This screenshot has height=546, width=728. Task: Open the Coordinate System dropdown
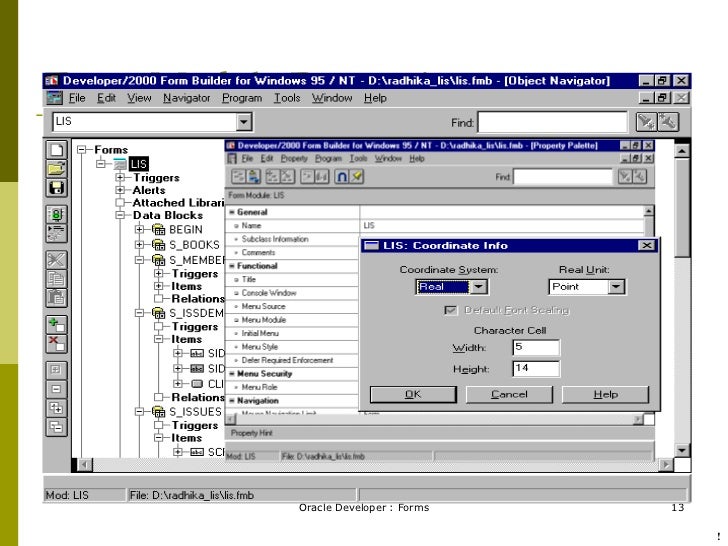(x=479, y=286)
